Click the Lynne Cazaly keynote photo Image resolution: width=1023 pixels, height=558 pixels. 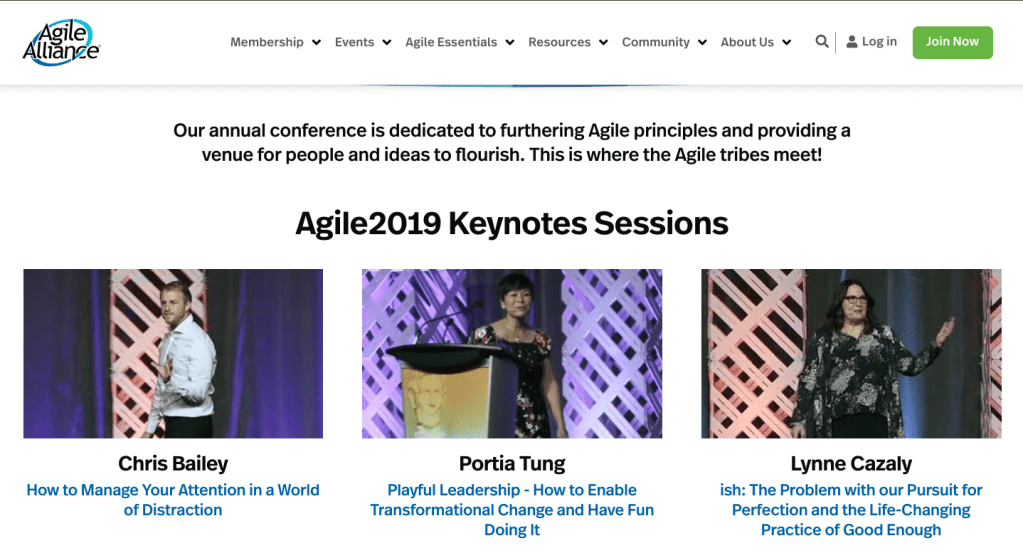(851, 353)
